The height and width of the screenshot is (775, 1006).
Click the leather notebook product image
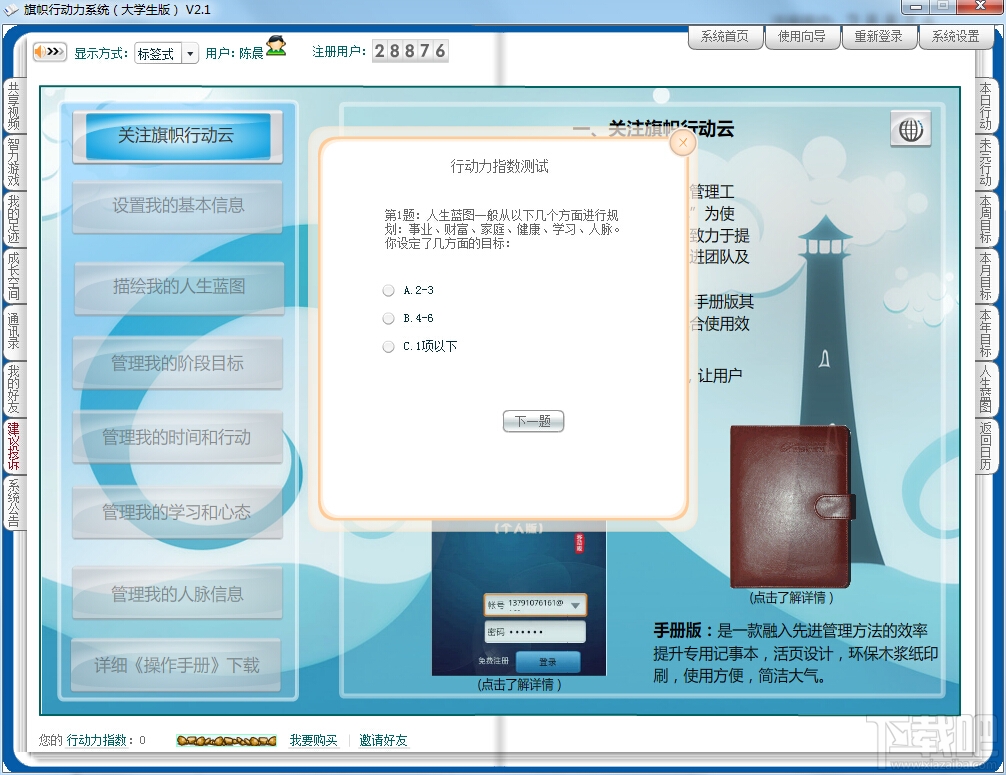click(793, 506)
